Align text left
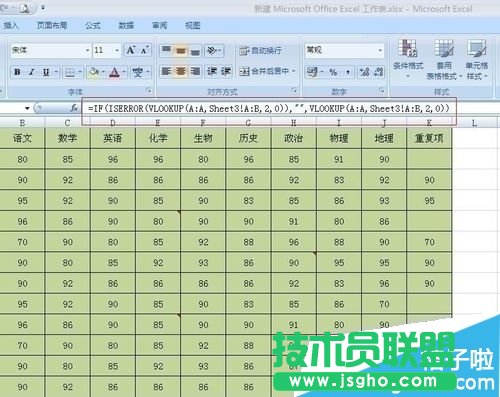500x397 pixels. click(166, 71)
